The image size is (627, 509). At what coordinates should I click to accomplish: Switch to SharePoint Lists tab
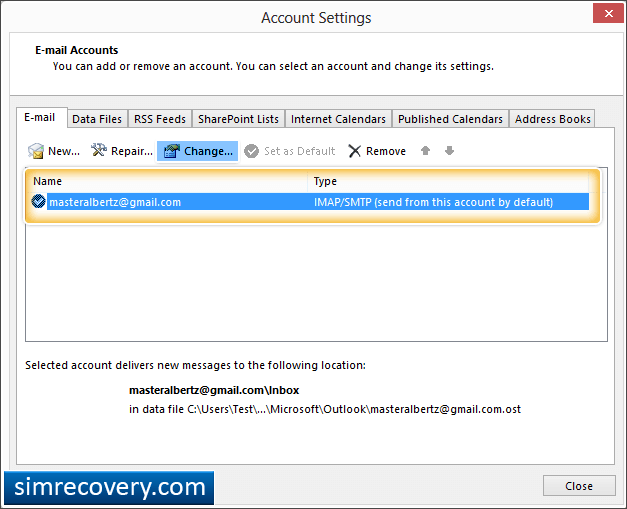(x=238, y=119)
